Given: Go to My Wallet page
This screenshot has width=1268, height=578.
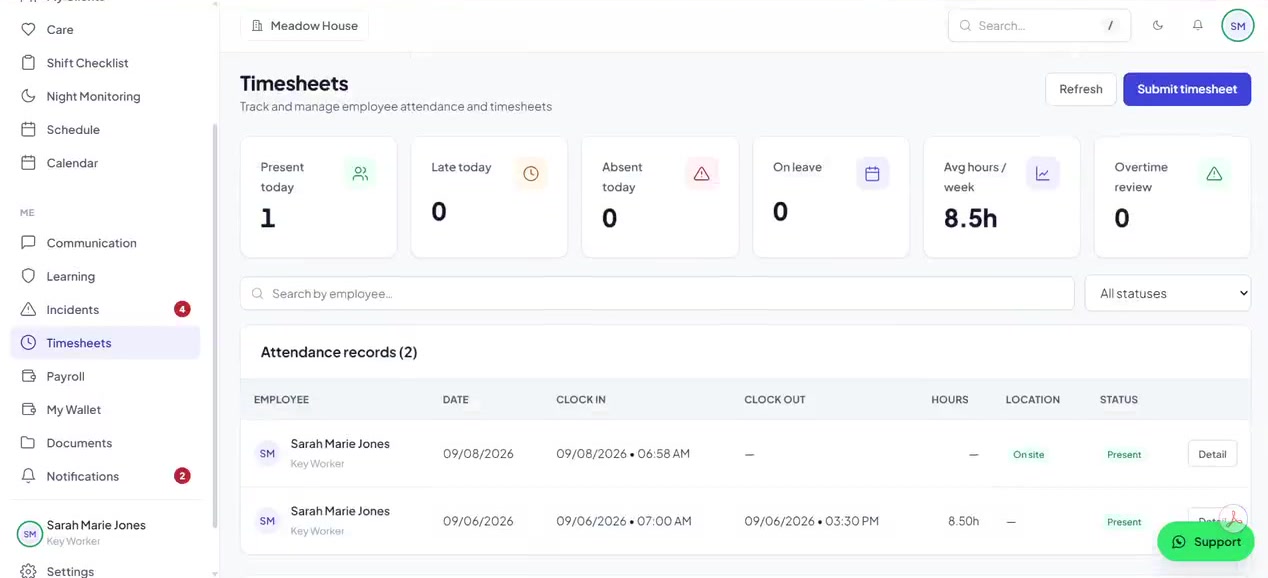Looking at the screenshot, I should click(x=105, y=410).
